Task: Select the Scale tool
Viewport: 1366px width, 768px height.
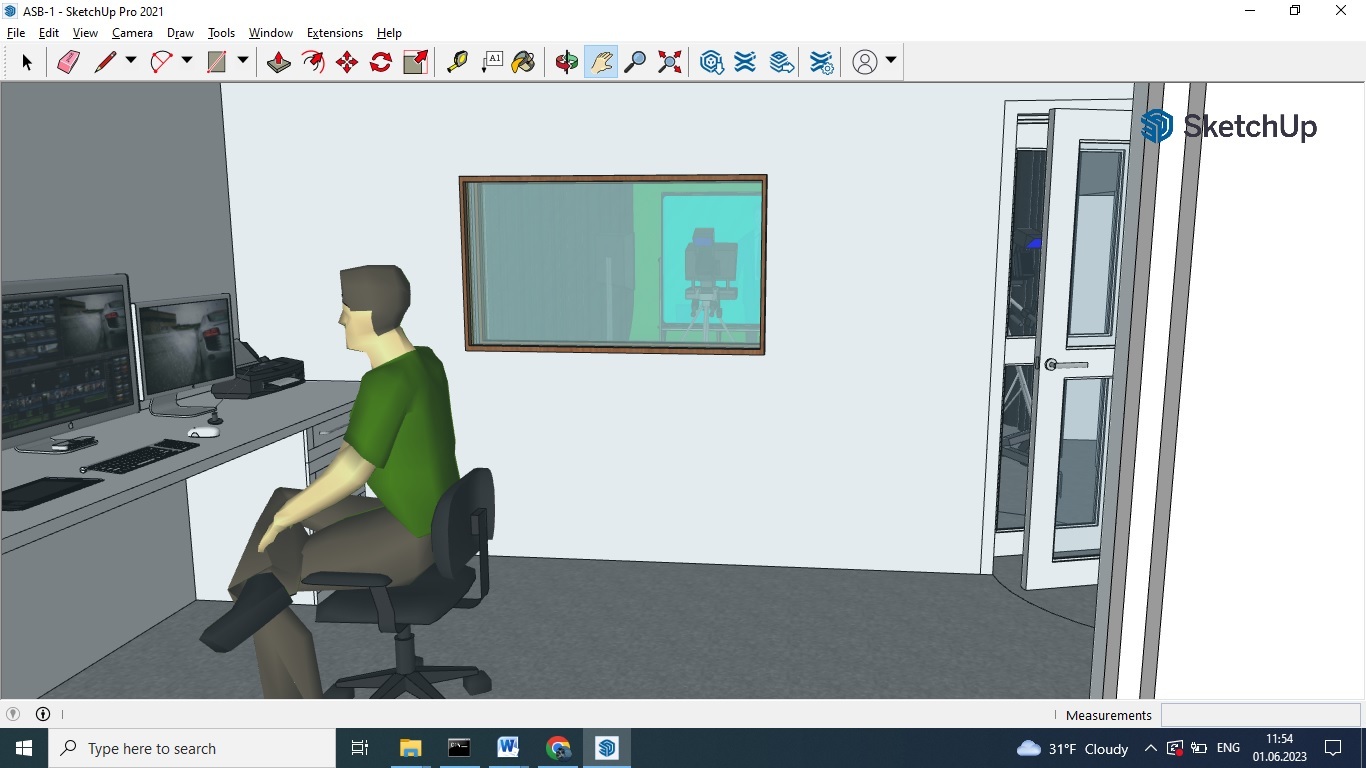Action: [415, 62]
